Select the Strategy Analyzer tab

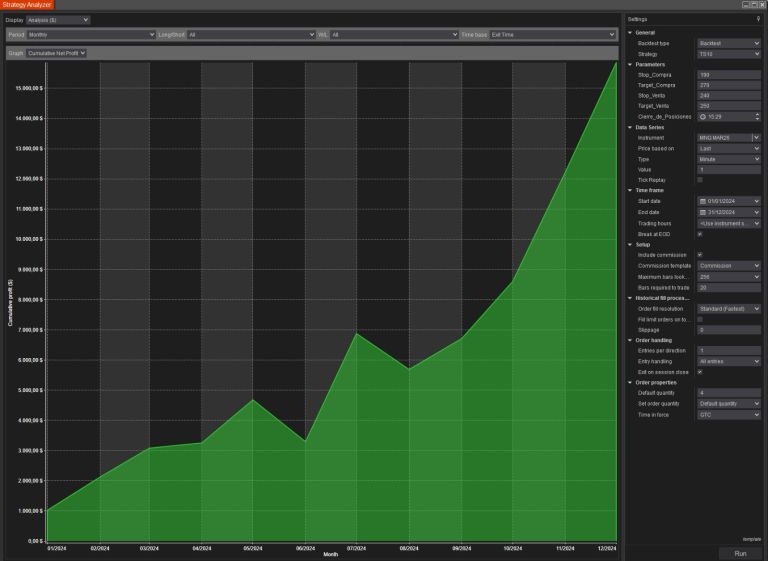[x=27, y=5]
